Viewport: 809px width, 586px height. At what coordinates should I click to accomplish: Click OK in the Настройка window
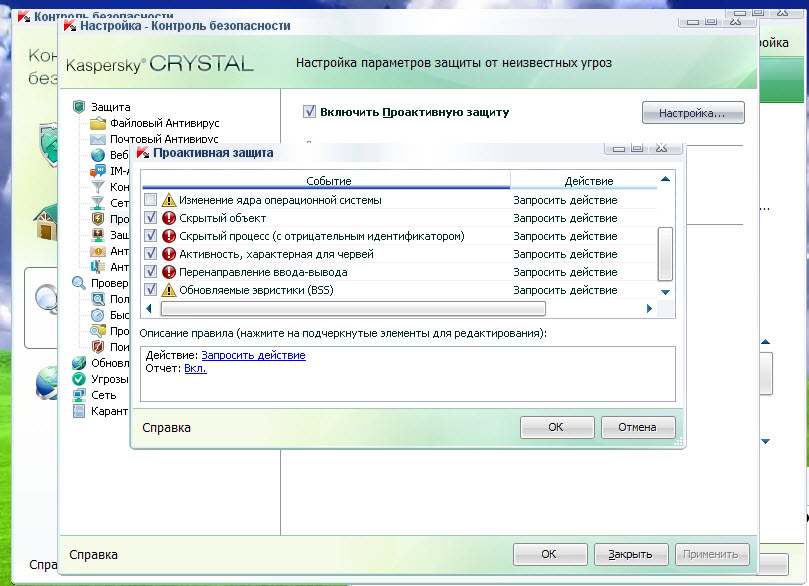pos(550,554)
